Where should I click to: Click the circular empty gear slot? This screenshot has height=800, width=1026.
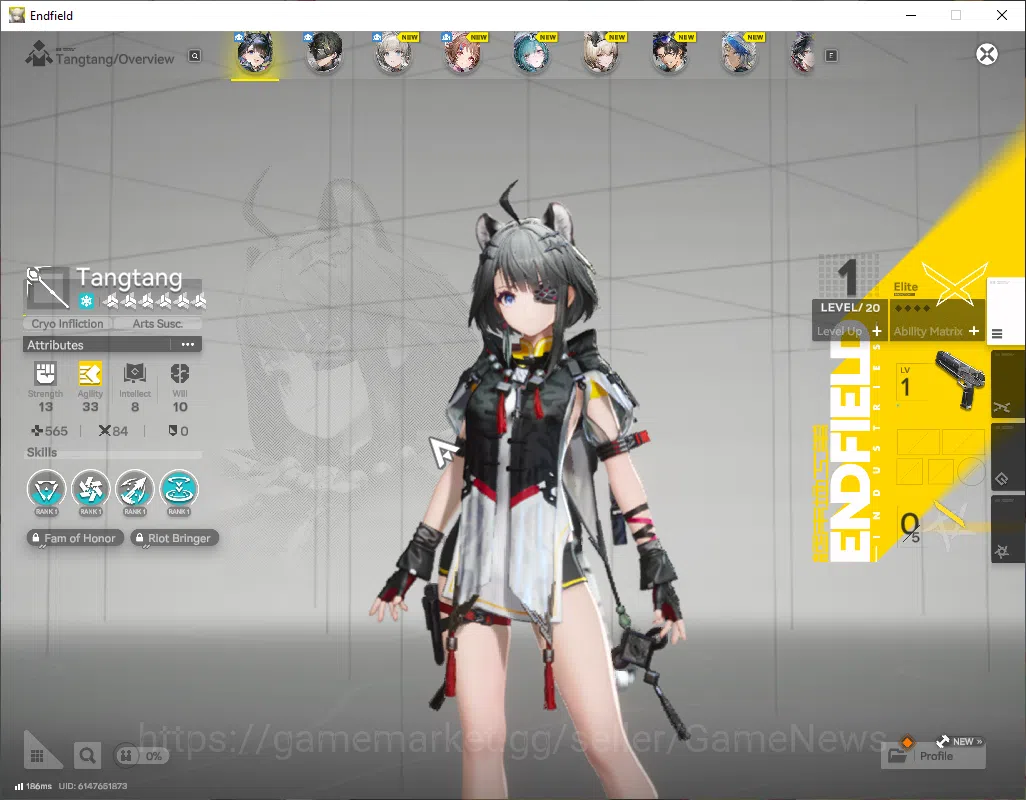coord(971,471)
